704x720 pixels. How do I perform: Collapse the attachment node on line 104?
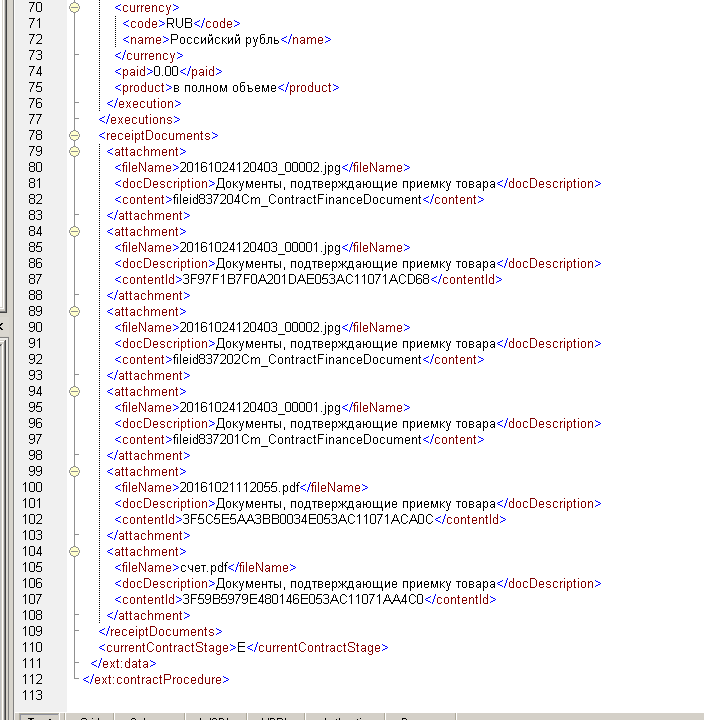(74, 551)
